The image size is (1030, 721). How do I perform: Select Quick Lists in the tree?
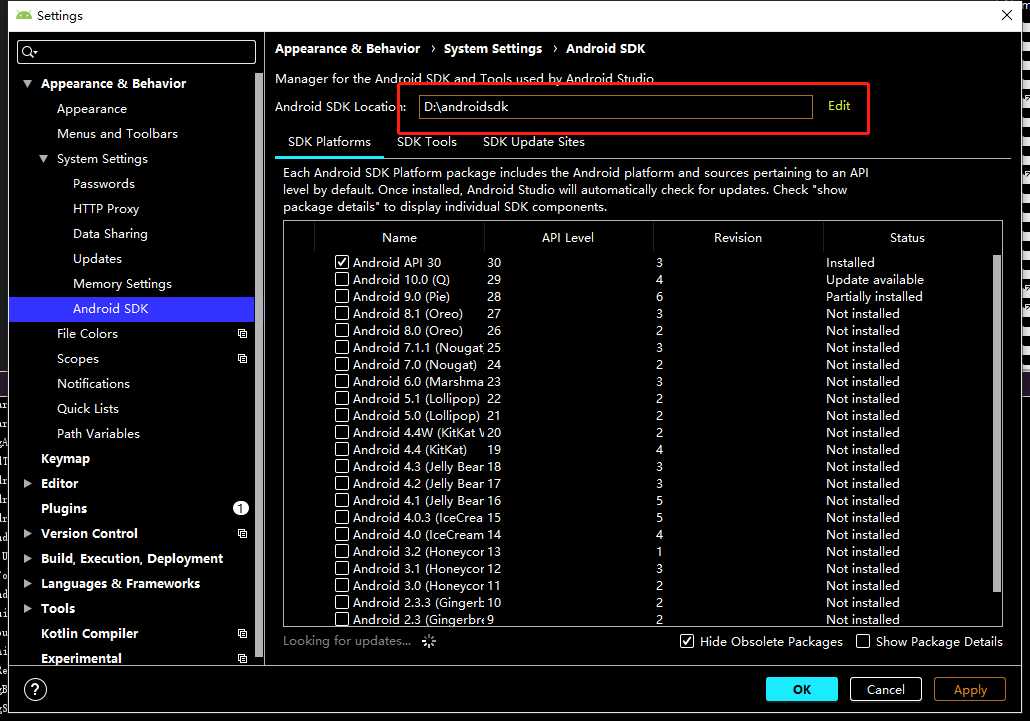pyautogui.click(x=88, y=408)
